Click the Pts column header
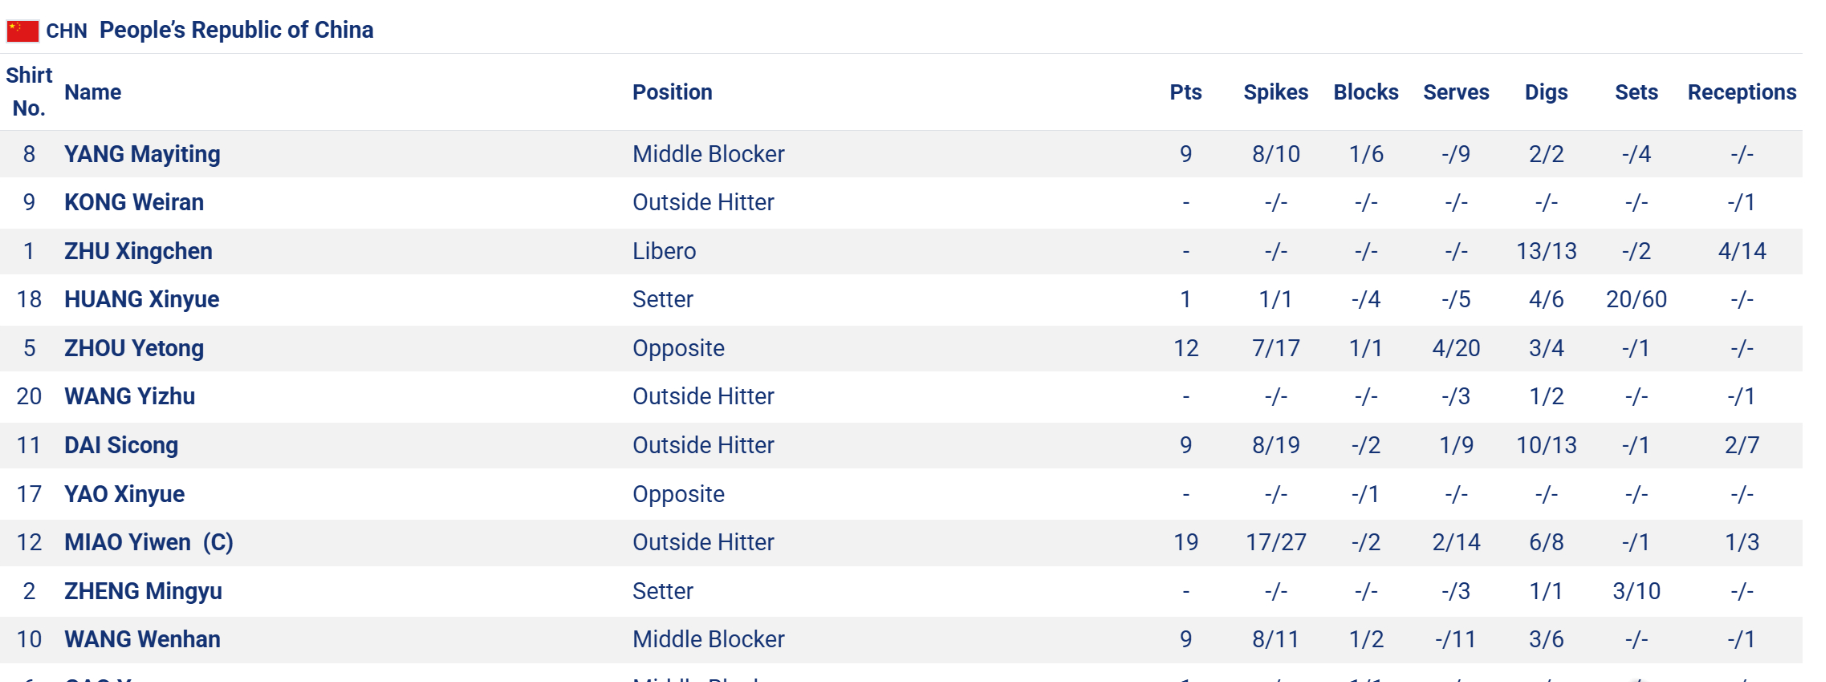Viewport: 1826px width, 682px height. click(x=1185, y=92)
